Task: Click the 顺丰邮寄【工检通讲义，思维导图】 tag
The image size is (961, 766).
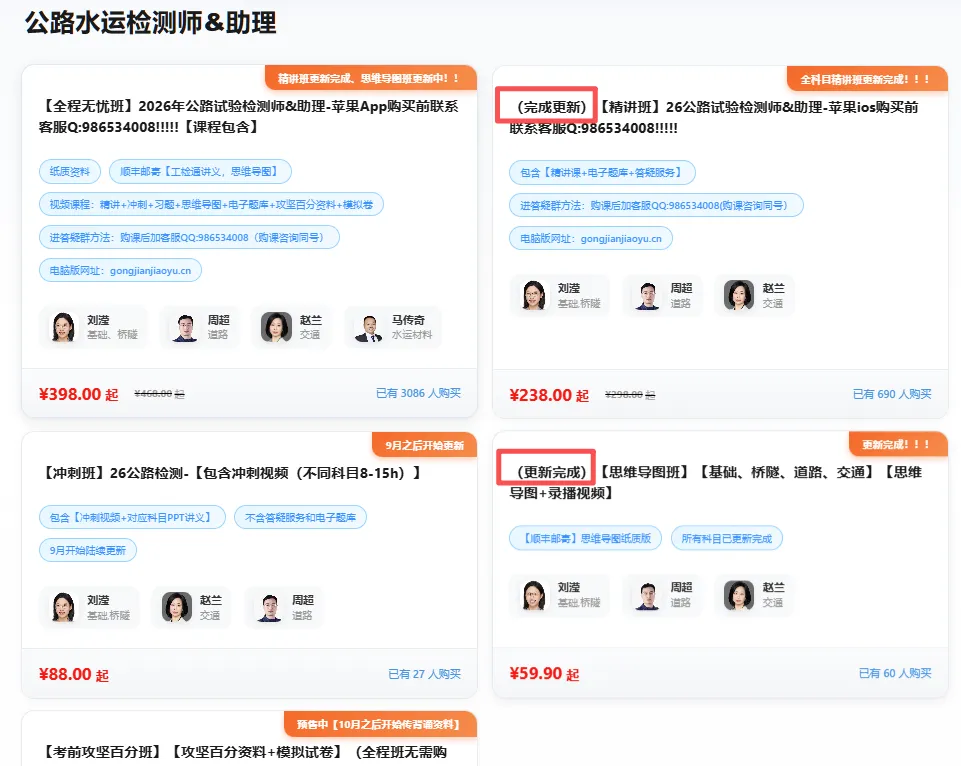Action: (200, 172)
